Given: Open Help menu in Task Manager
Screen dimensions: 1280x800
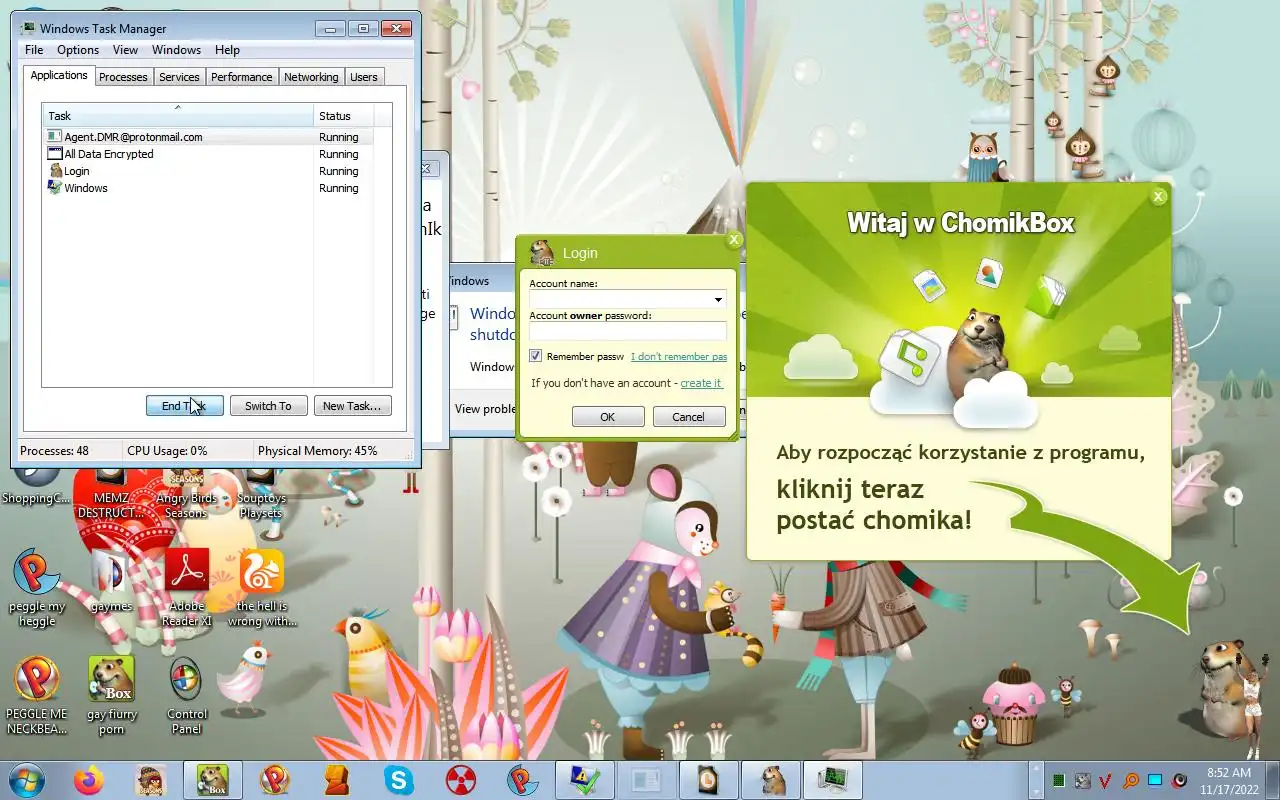Looking at the screenshot, I should coord(227,50).
